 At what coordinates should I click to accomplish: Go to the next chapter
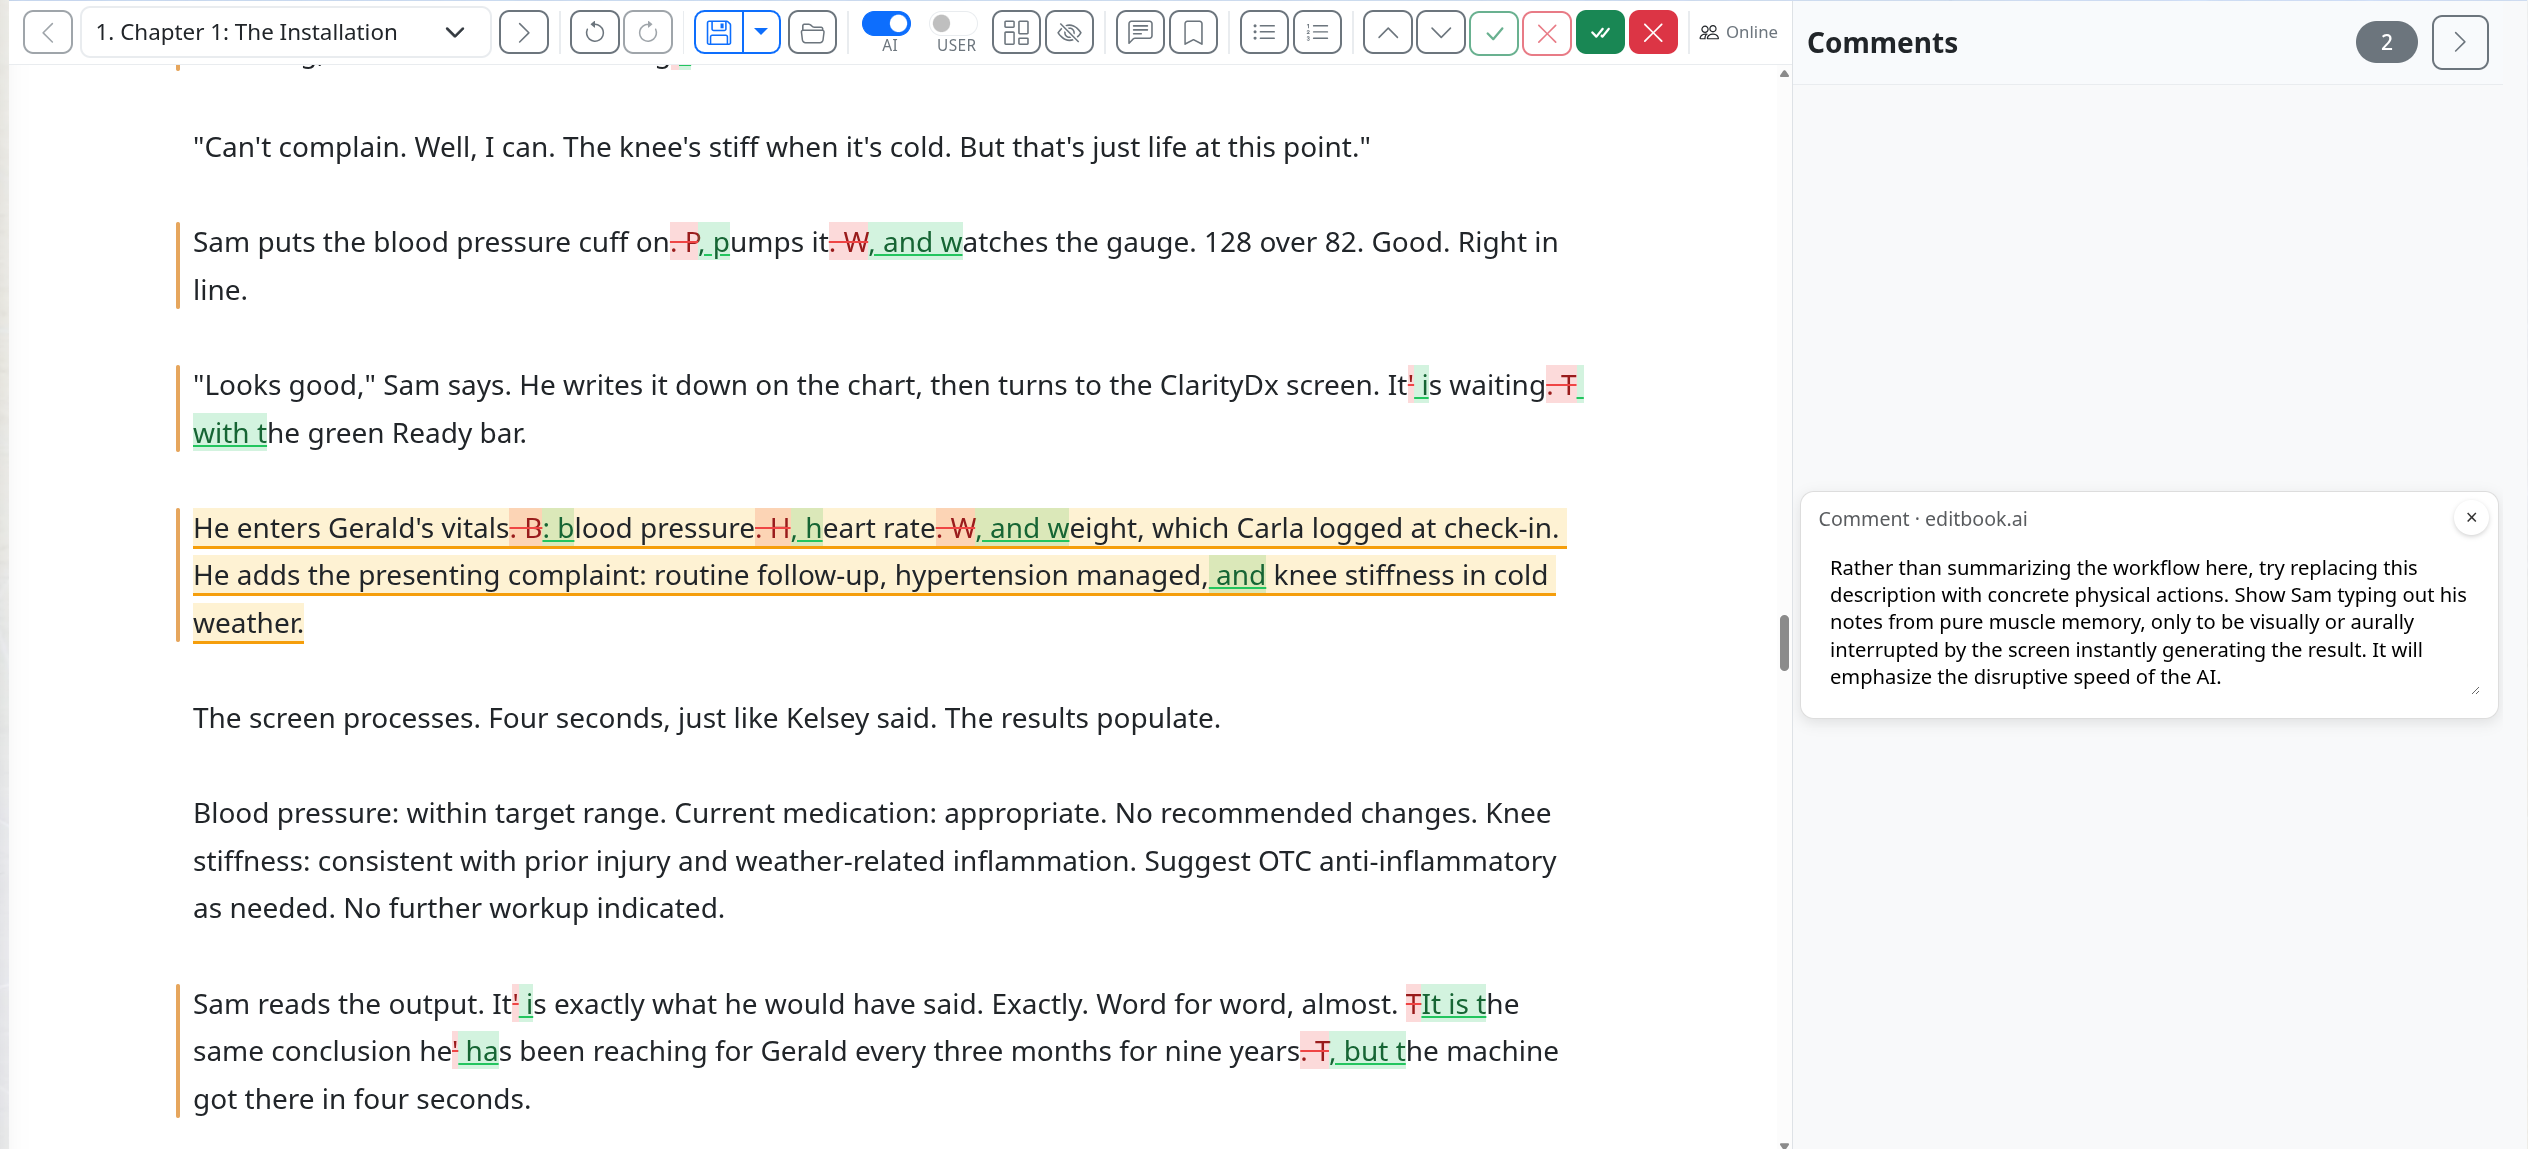[x=523, y=32]
